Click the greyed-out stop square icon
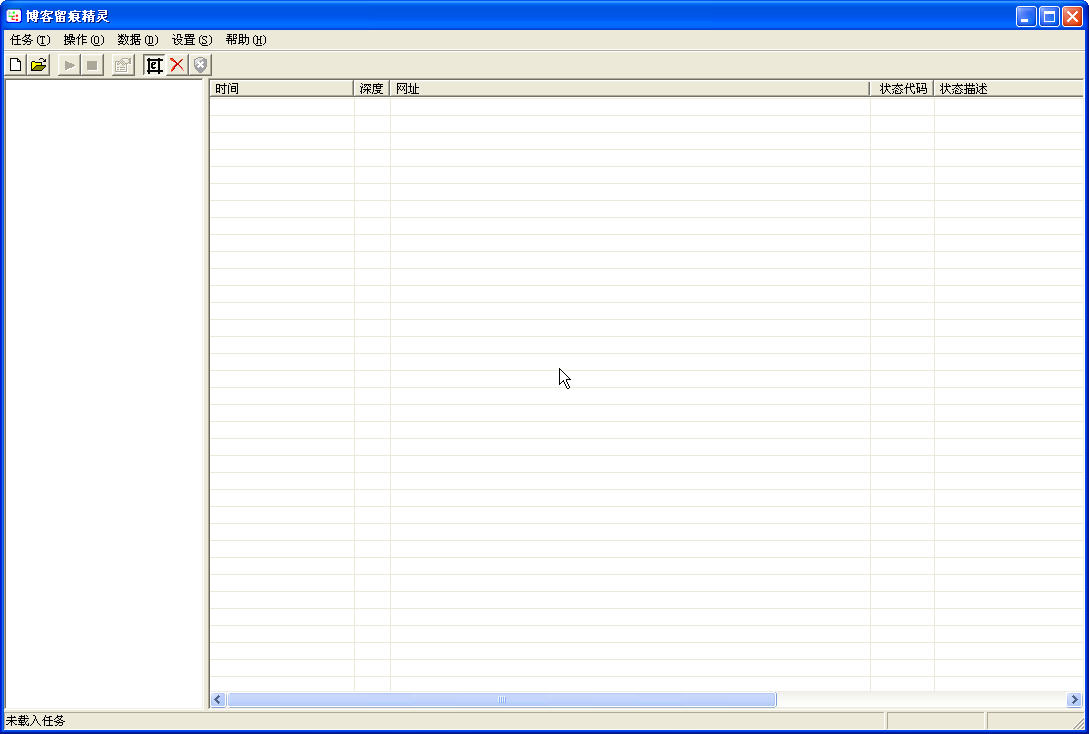 [92, 65]
